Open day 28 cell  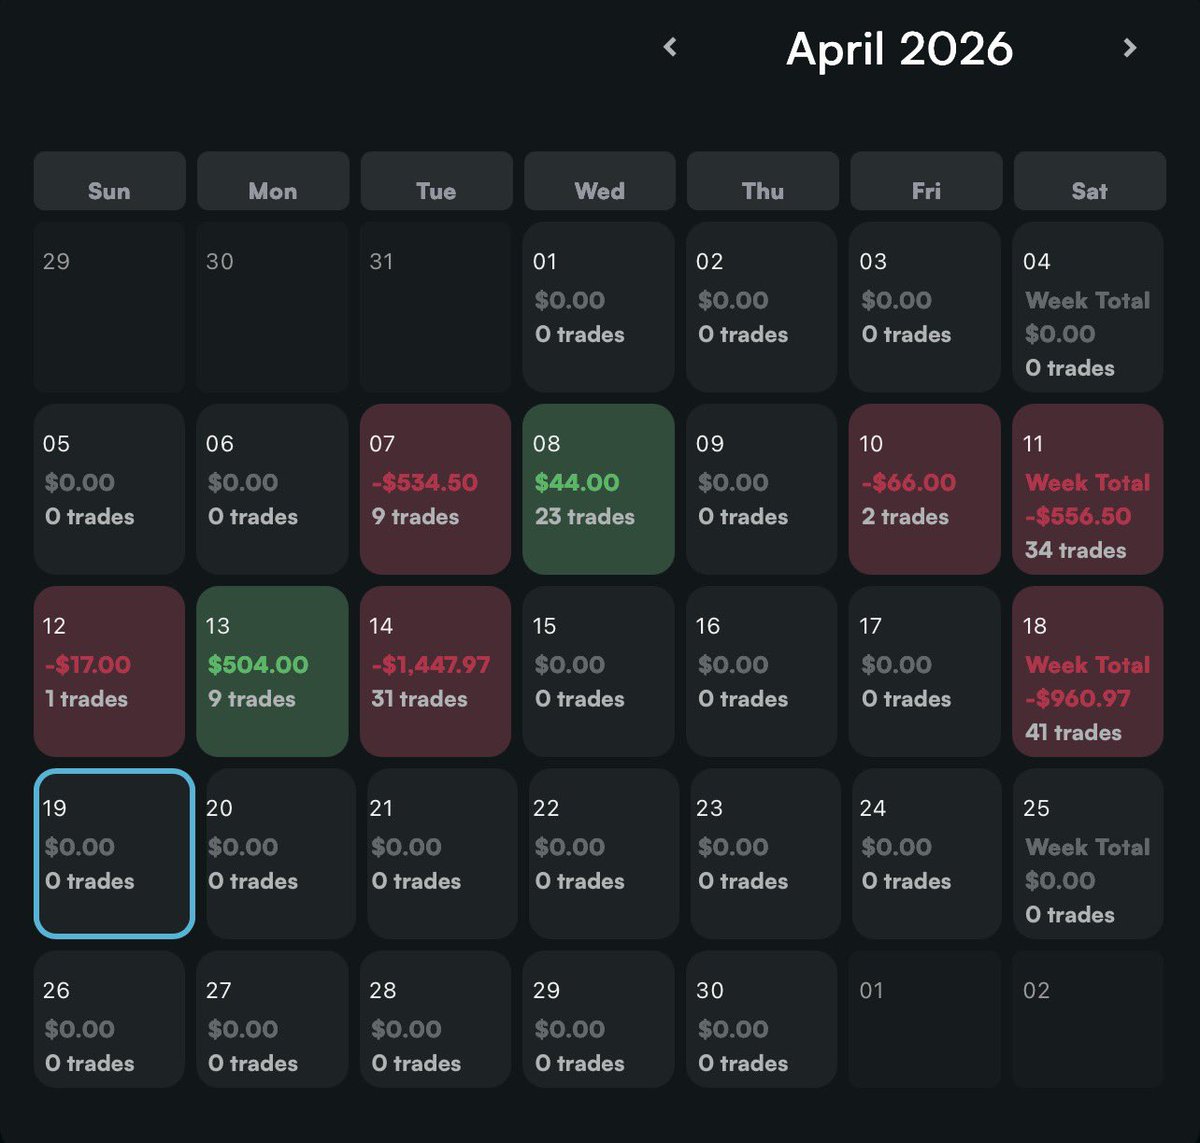click(x=435, y=1019)
